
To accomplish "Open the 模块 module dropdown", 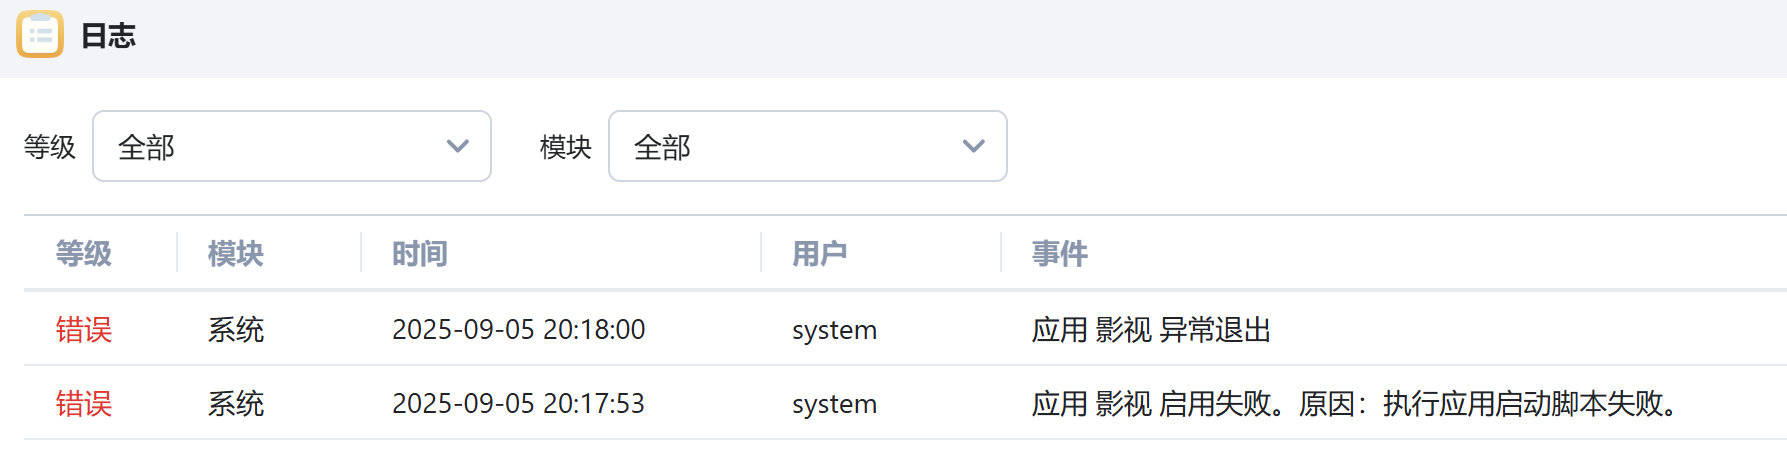I will pyautogui.click(x=808, y=146).
